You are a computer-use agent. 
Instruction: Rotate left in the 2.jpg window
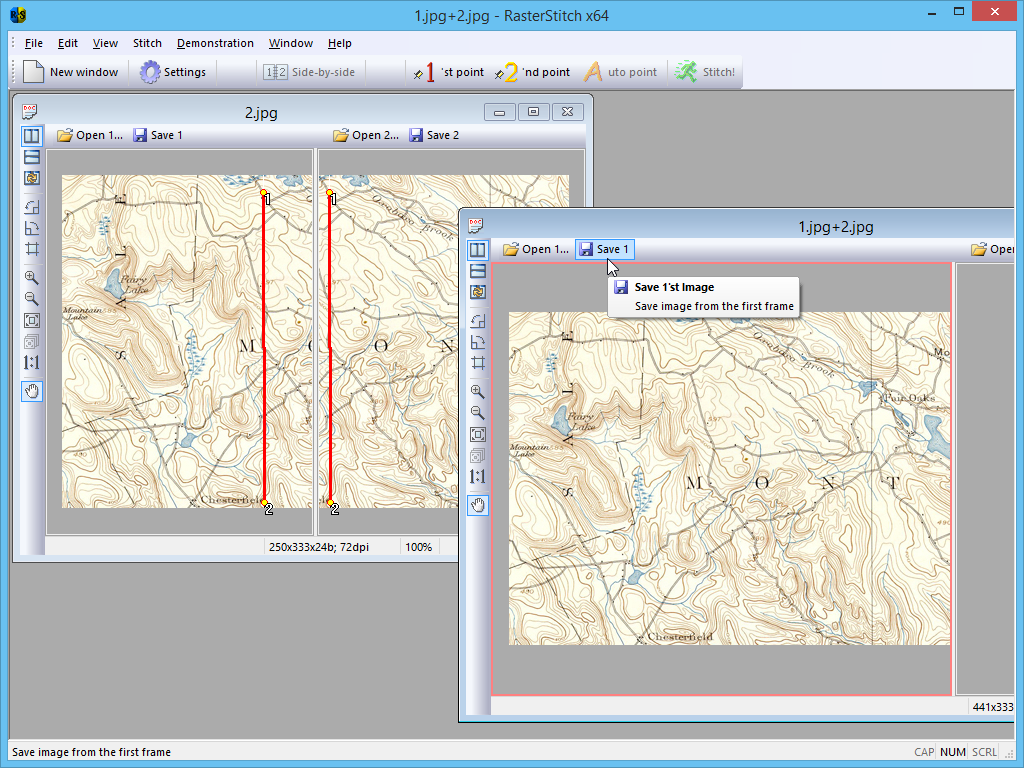(x=32, y=207)
